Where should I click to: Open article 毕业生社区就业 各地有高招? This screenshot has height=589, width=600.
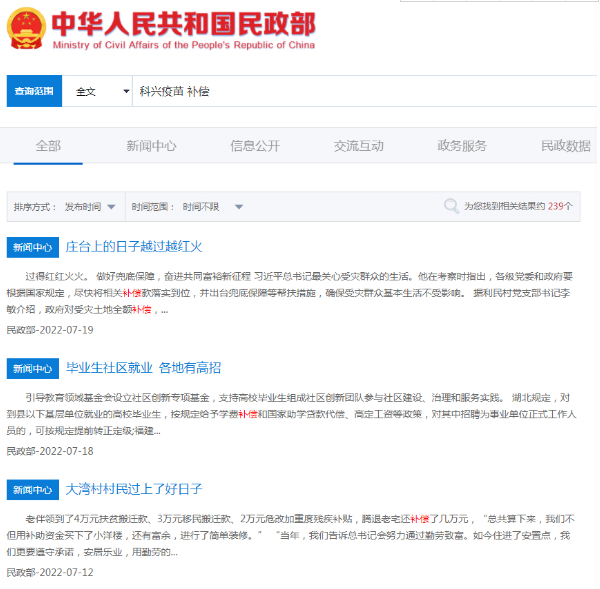pos(143,368)
